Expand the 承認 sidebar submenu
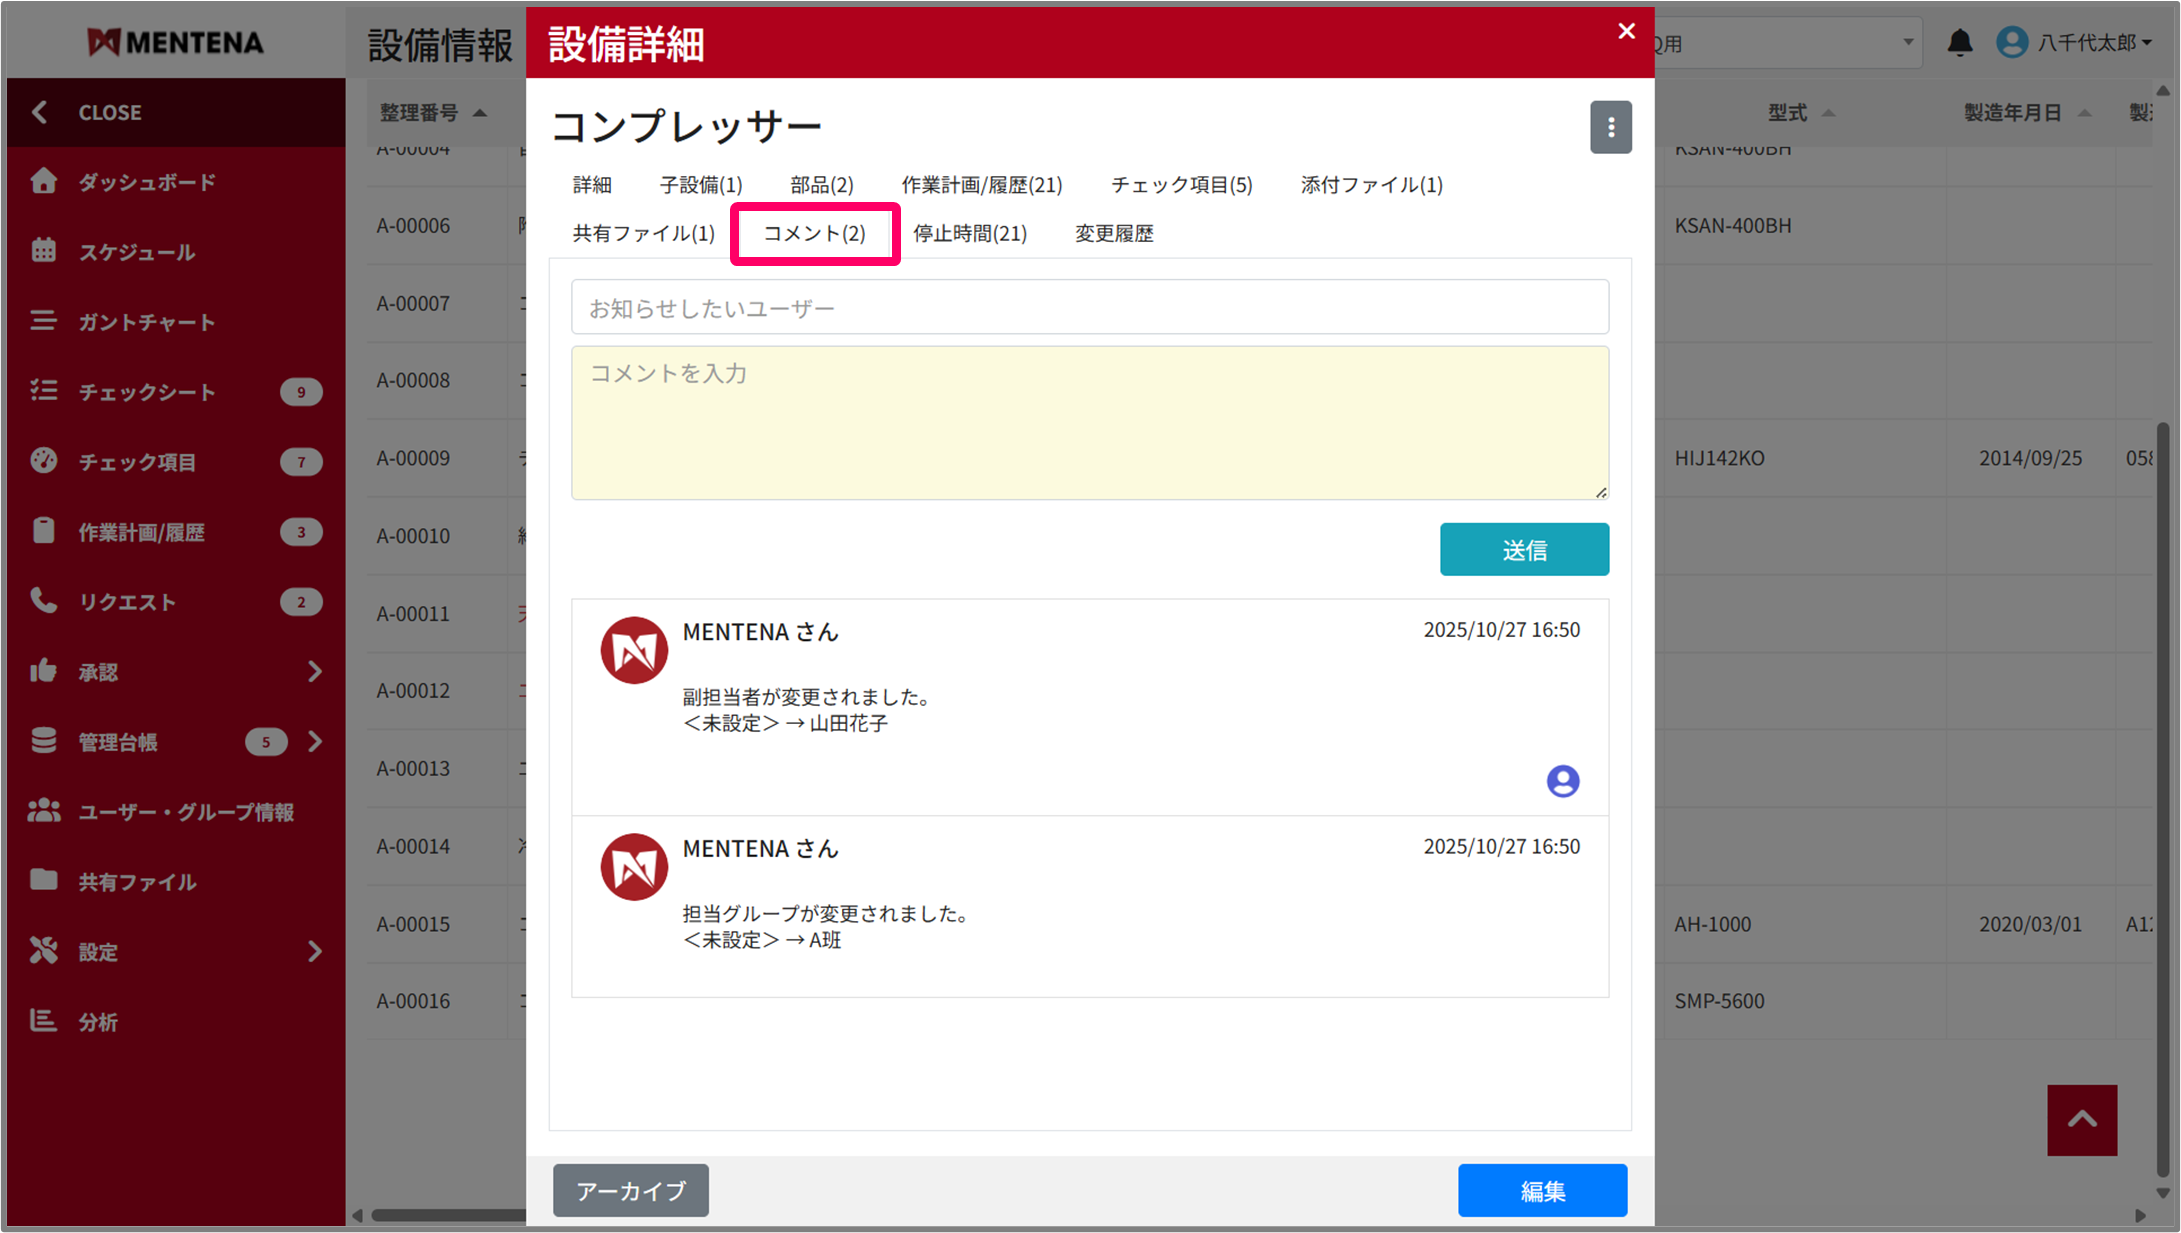The image size is (2181, 1233). coord(314,672)
